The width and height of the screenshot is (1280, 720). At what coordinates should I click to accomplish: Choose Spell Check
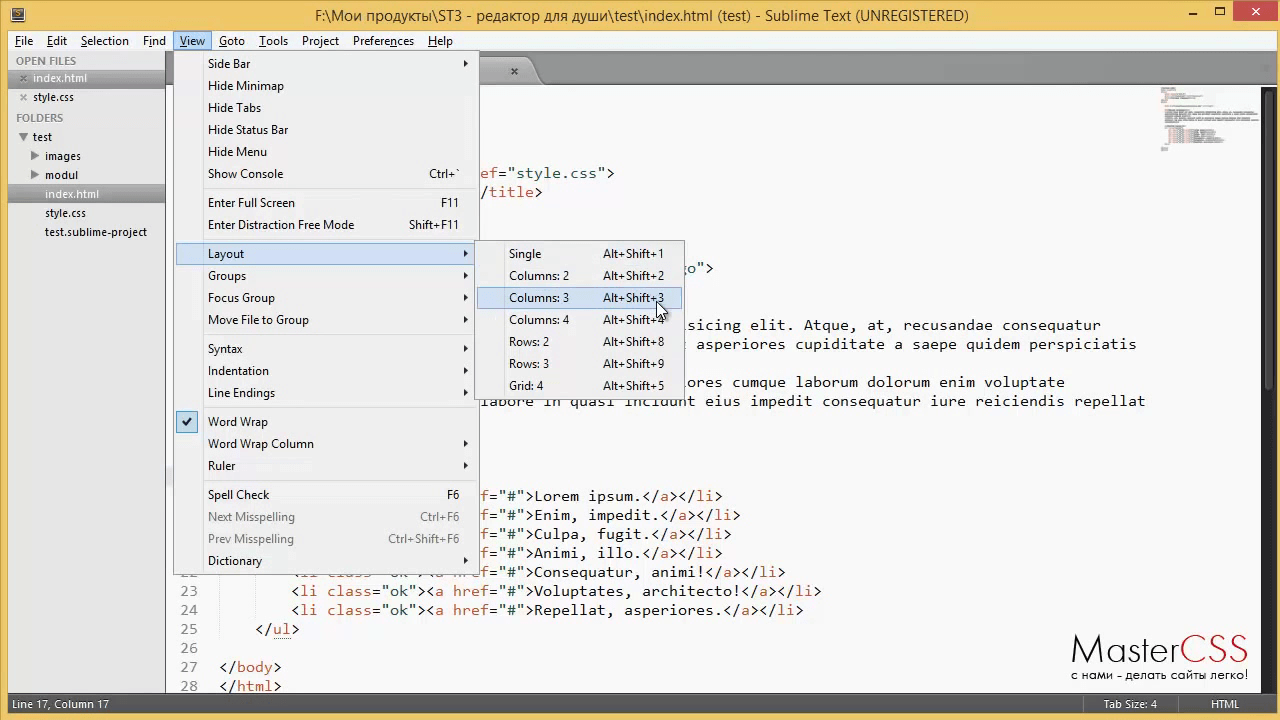(327, 495)
